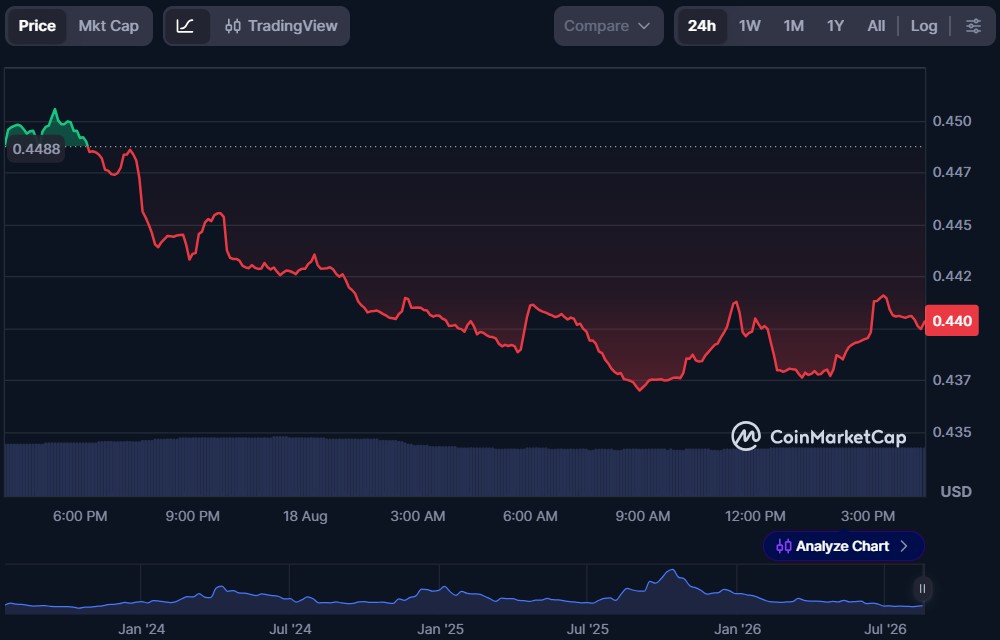Click the 9:00 AM time label
Image resolution: width=1000 pixels, height=640 pixels.
(x=643, y=516)
